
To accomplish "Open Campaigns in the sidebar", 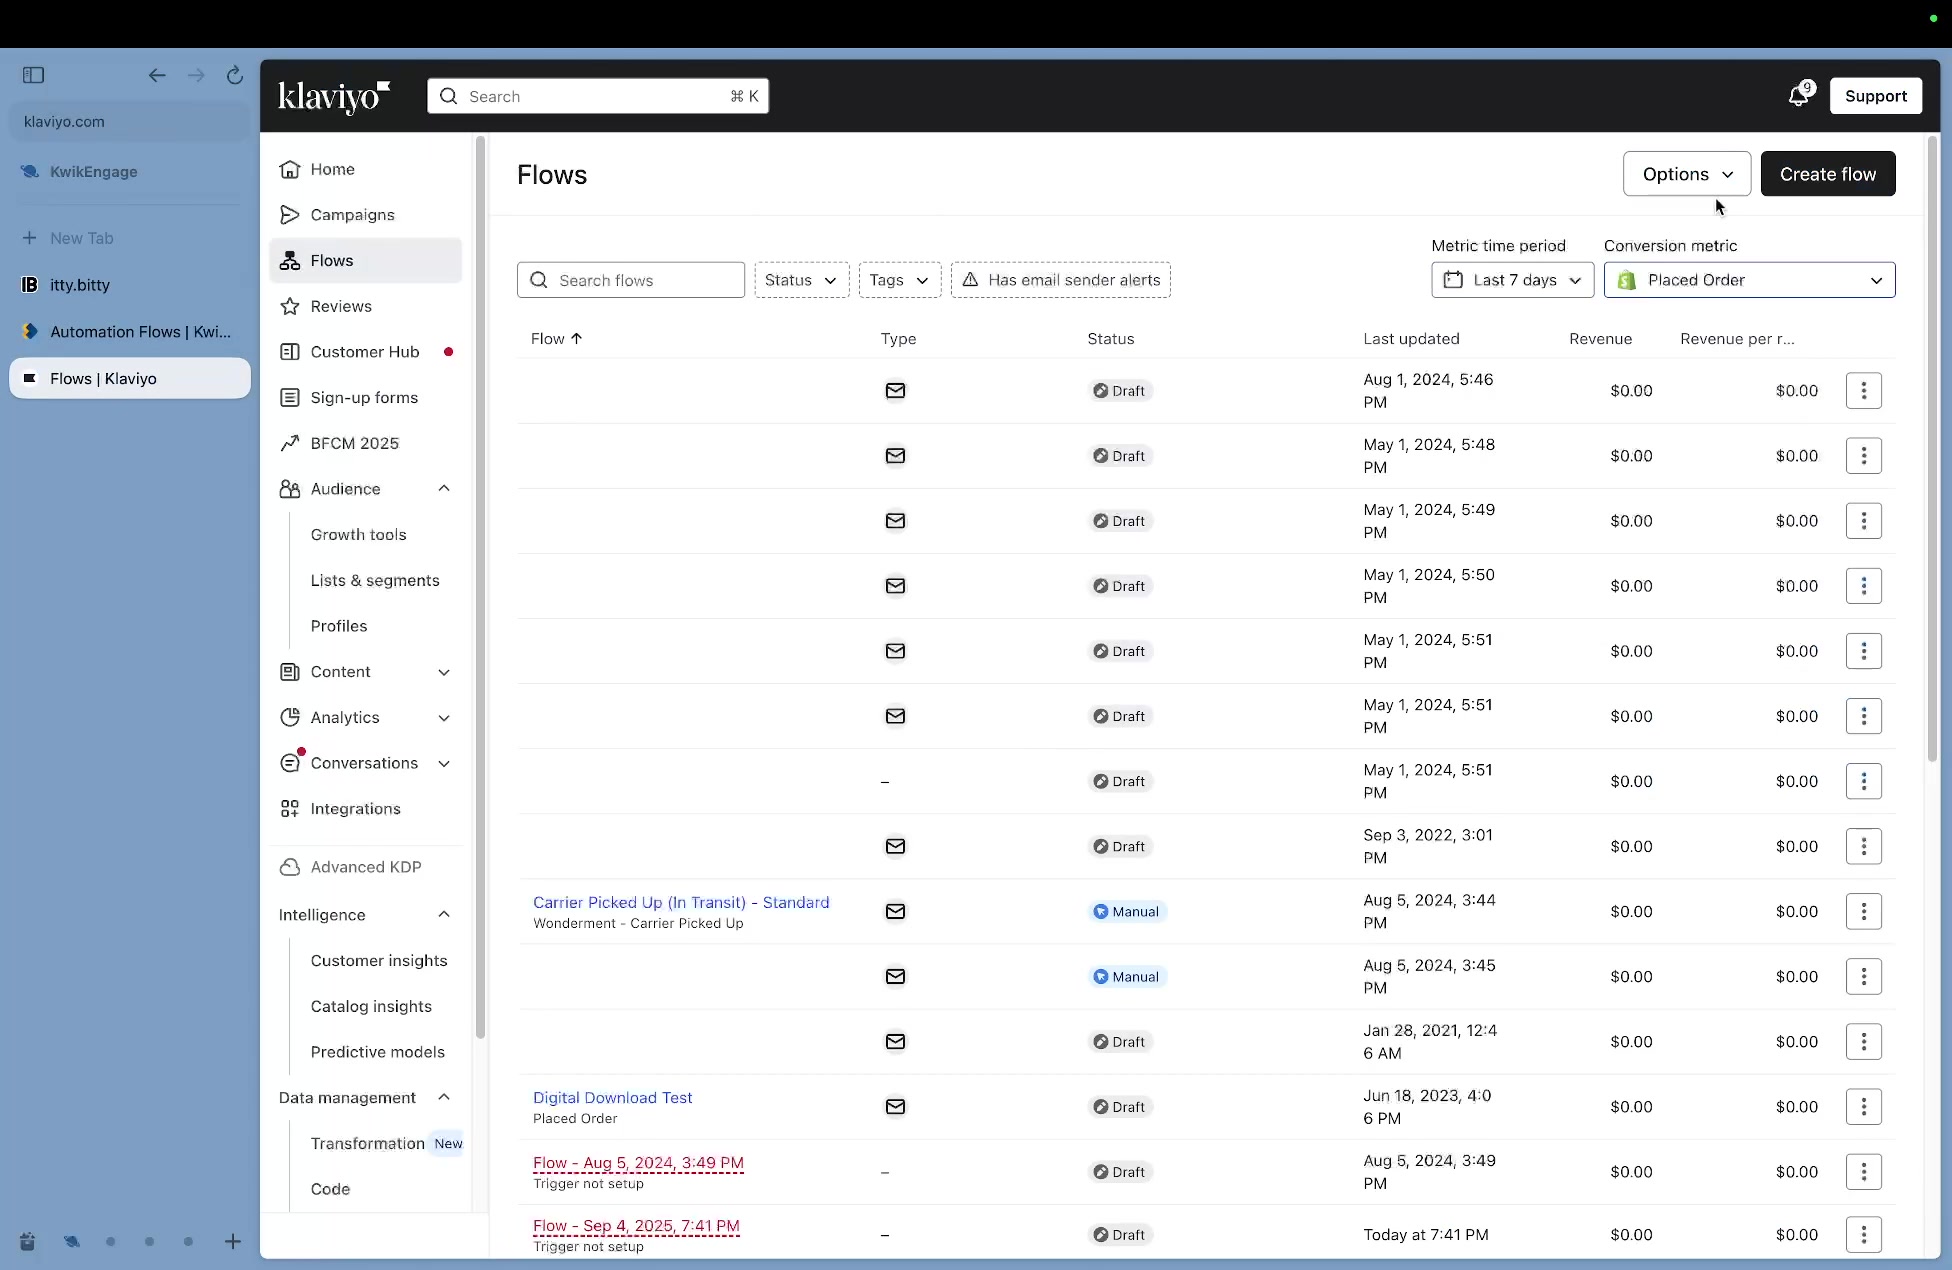I will (366, 215).
